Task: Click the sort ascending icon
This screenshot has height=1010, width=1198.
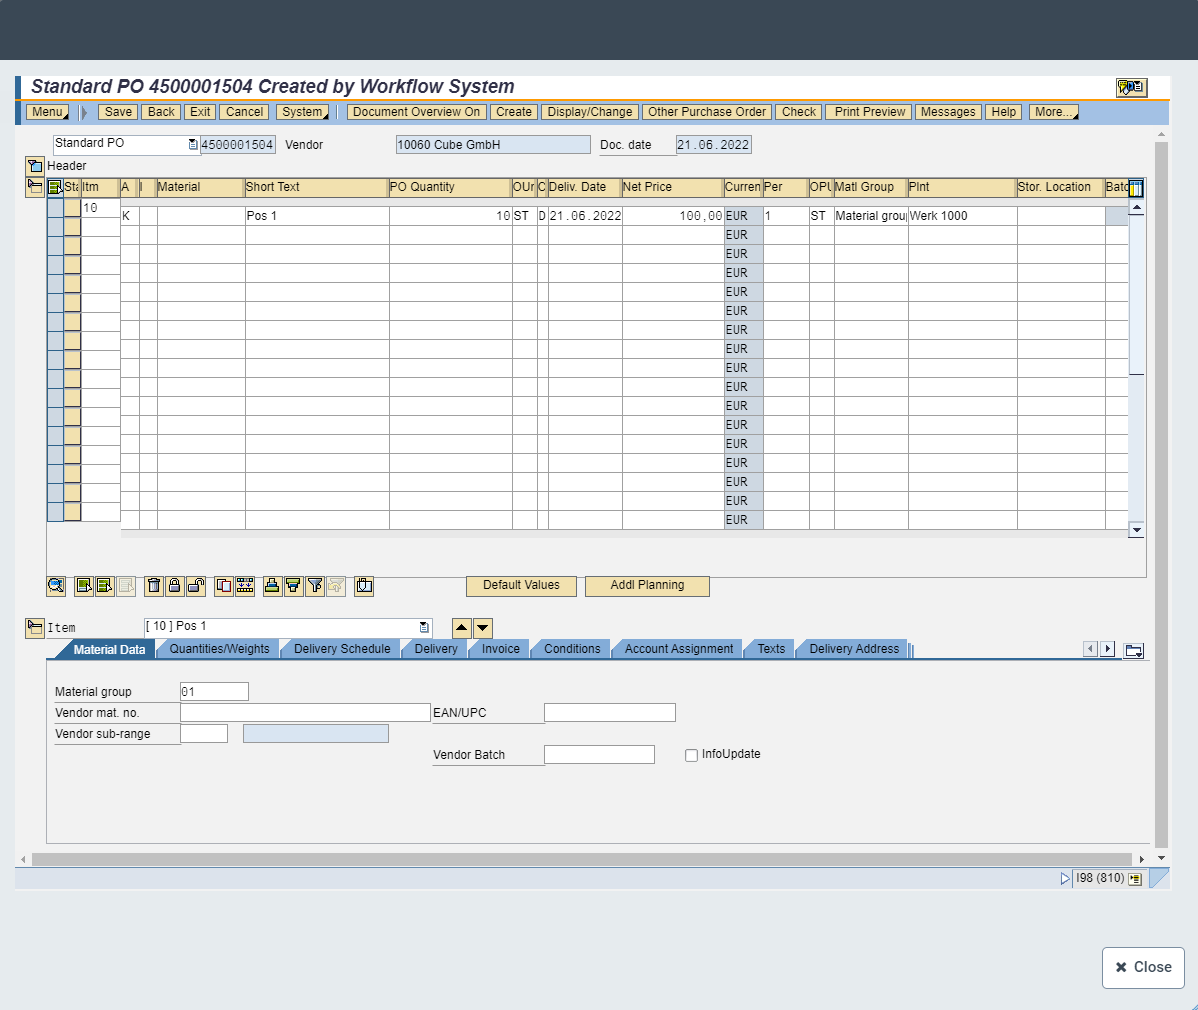Action: coord(271,586)
